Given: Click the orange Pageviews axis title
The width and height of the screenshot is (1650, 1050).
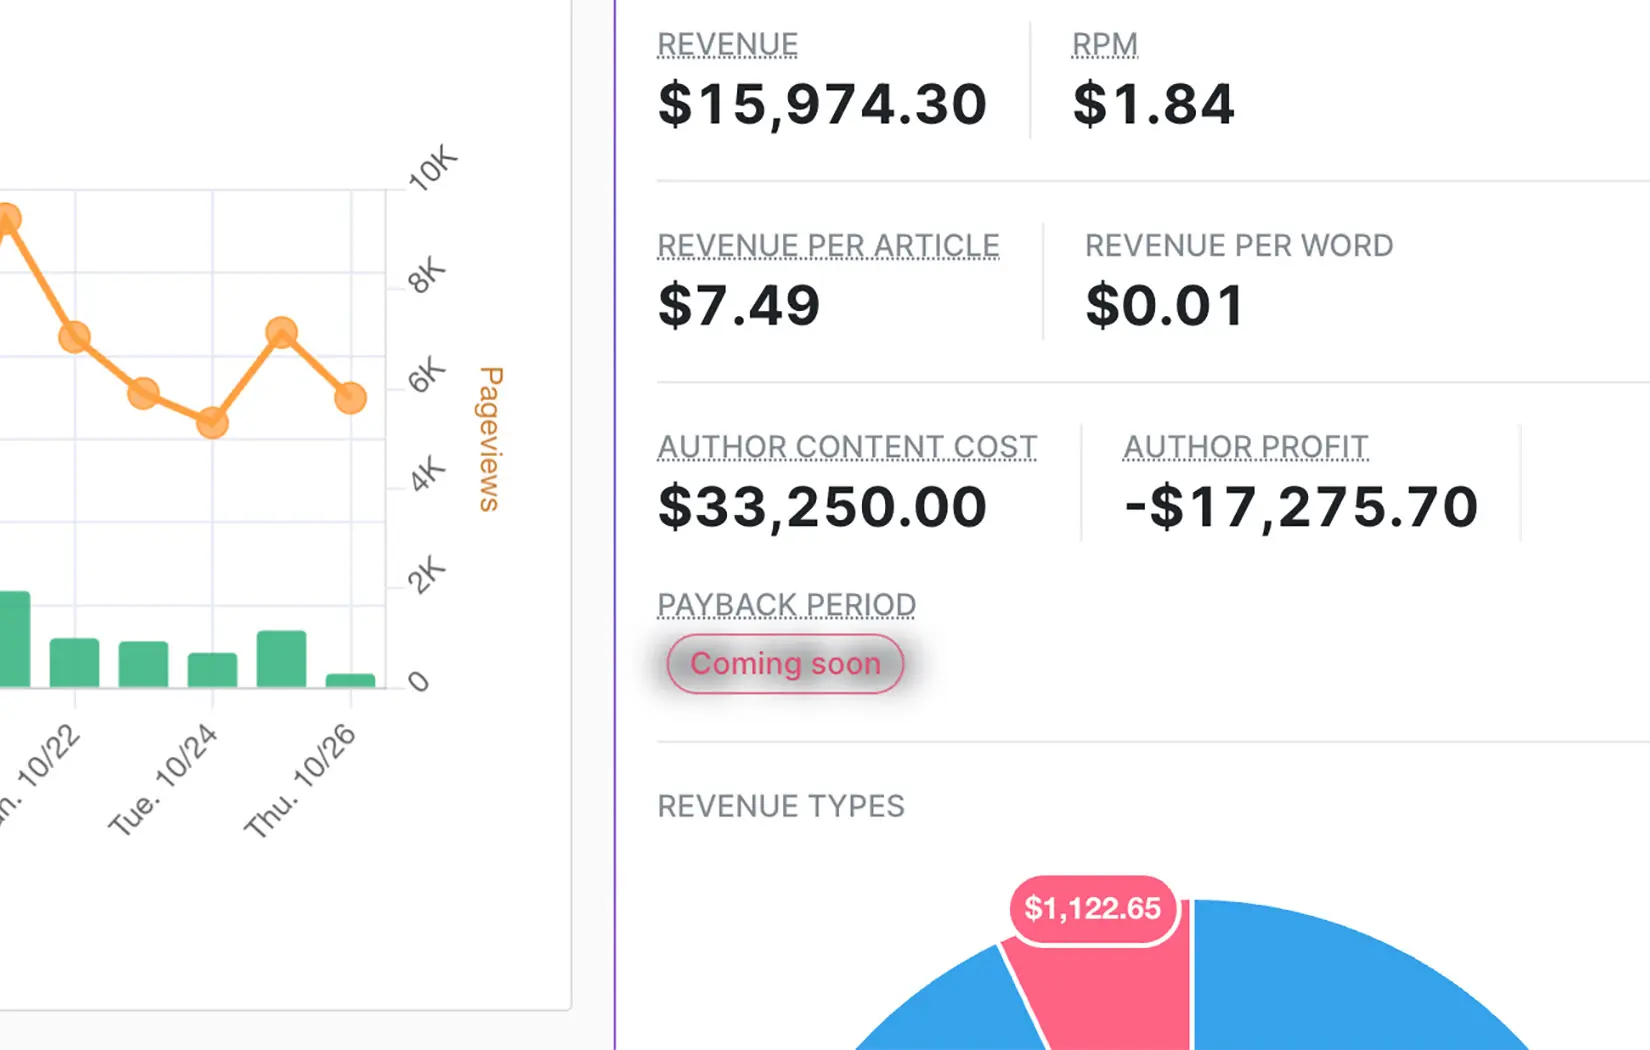Looking at the screenshot, I should tap(490, 439).
